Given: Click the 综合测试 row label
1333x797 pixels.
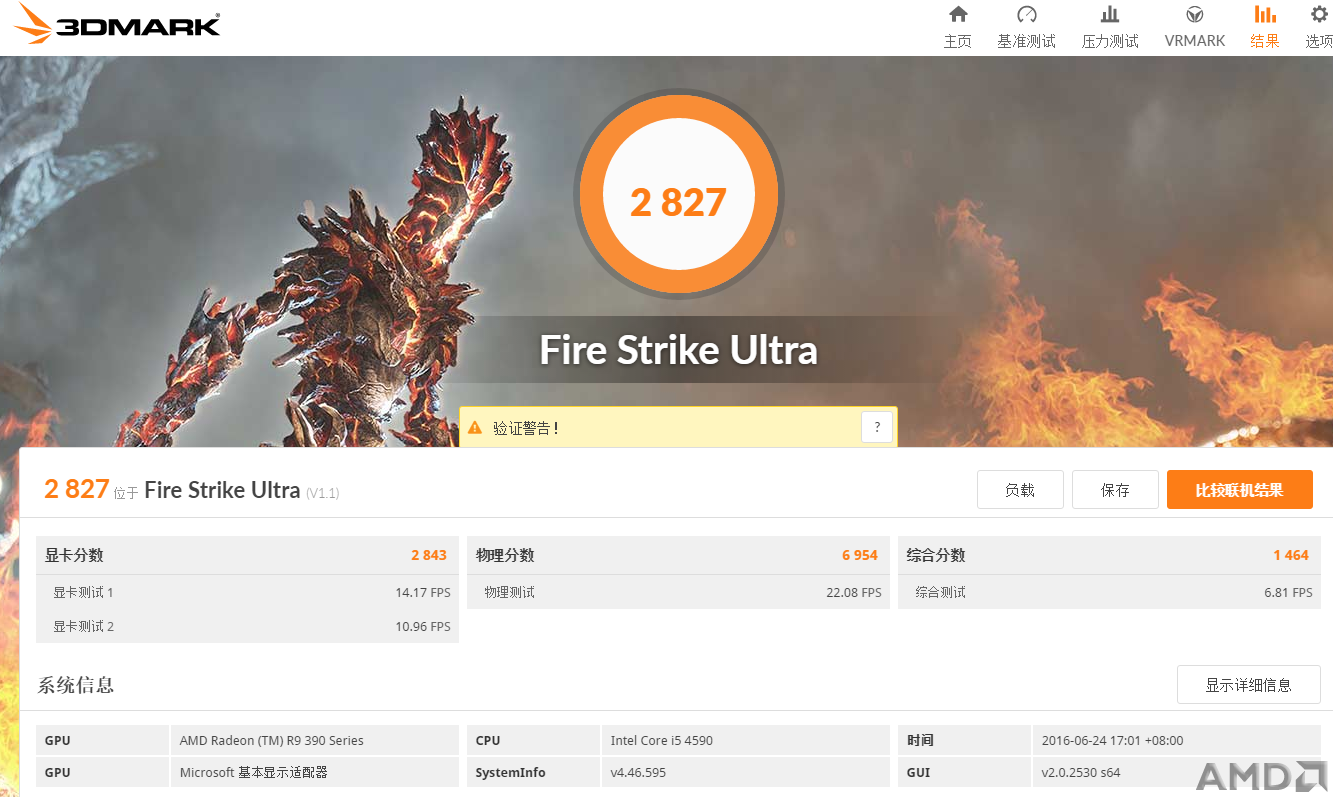Looking at the screenshot, I should pos(941,593).
